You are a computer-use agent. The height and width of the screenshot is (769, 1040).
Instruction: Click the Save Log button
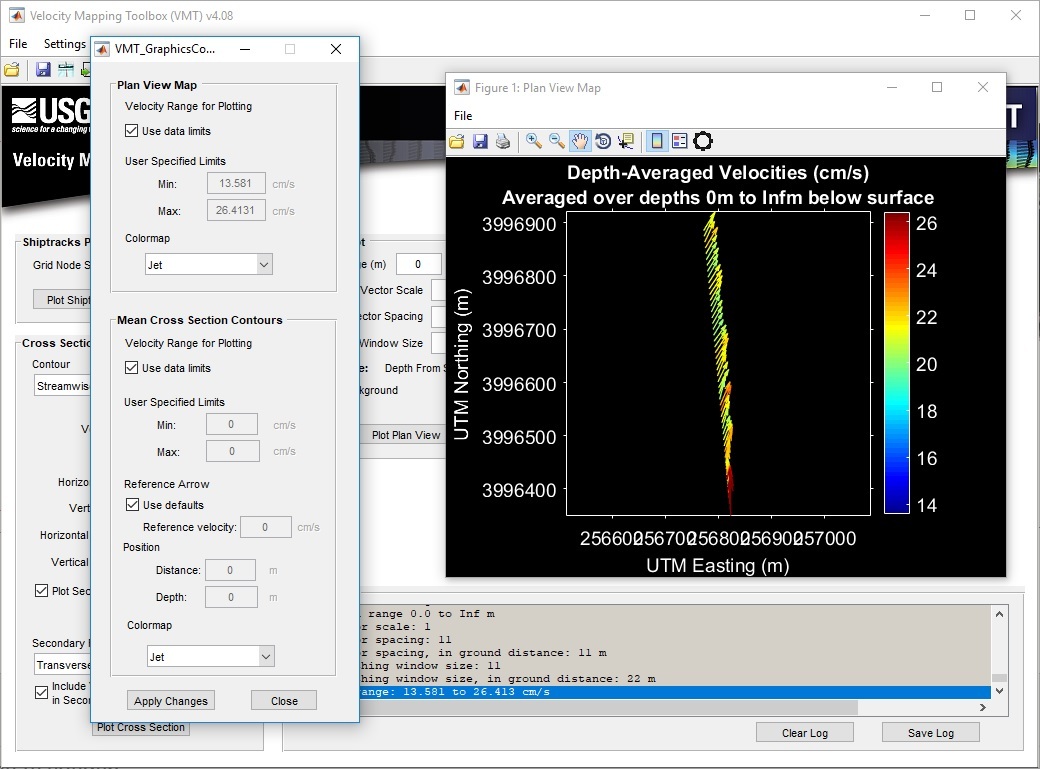930,733
